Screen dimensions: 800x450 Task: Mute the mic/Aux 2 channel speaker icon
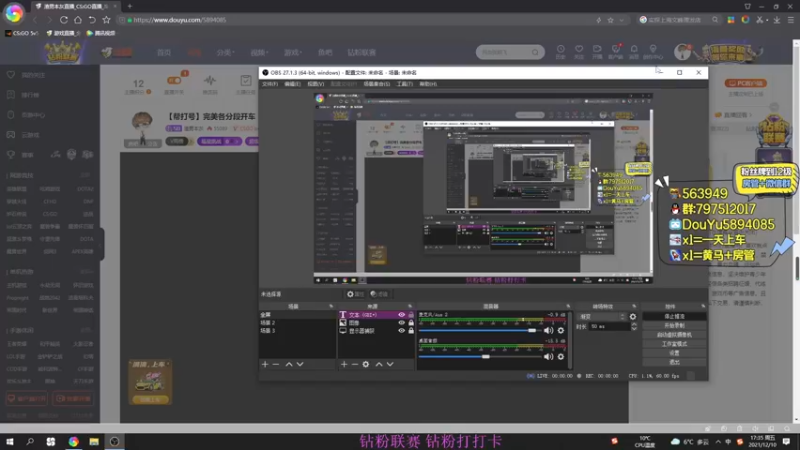pos(548,331)
